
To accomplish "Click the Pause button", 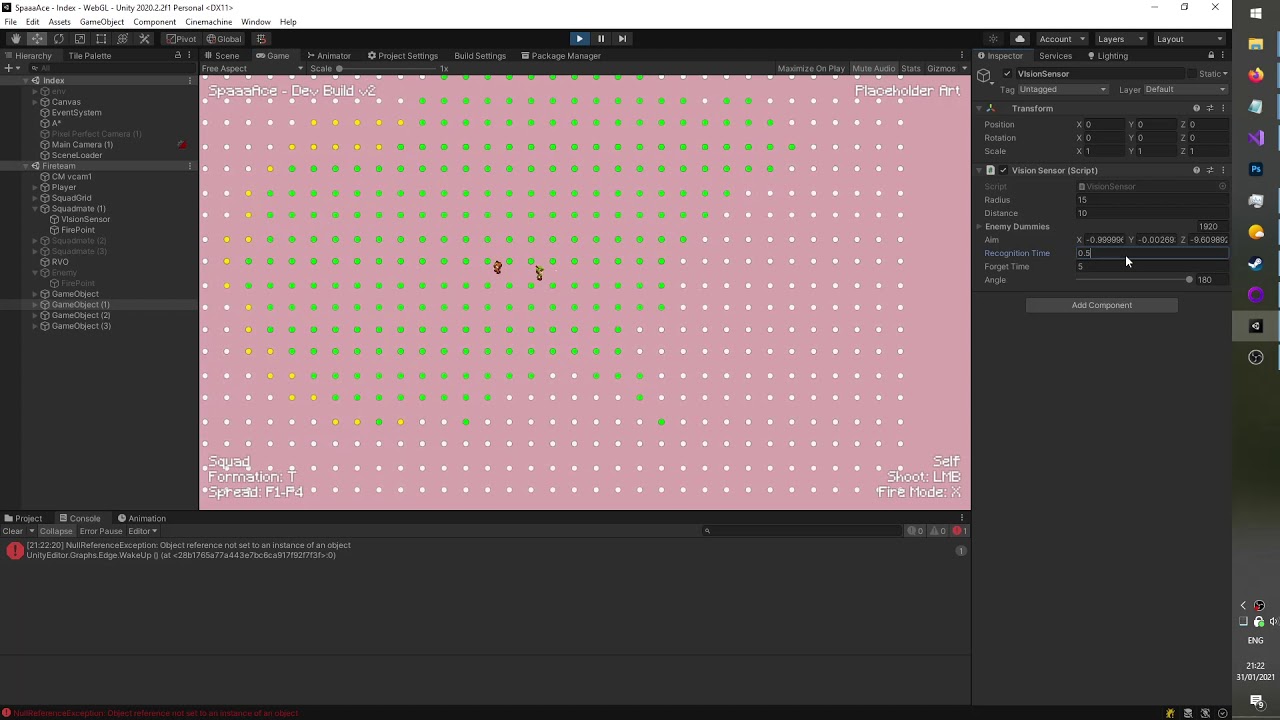I will tap(600, 39).
